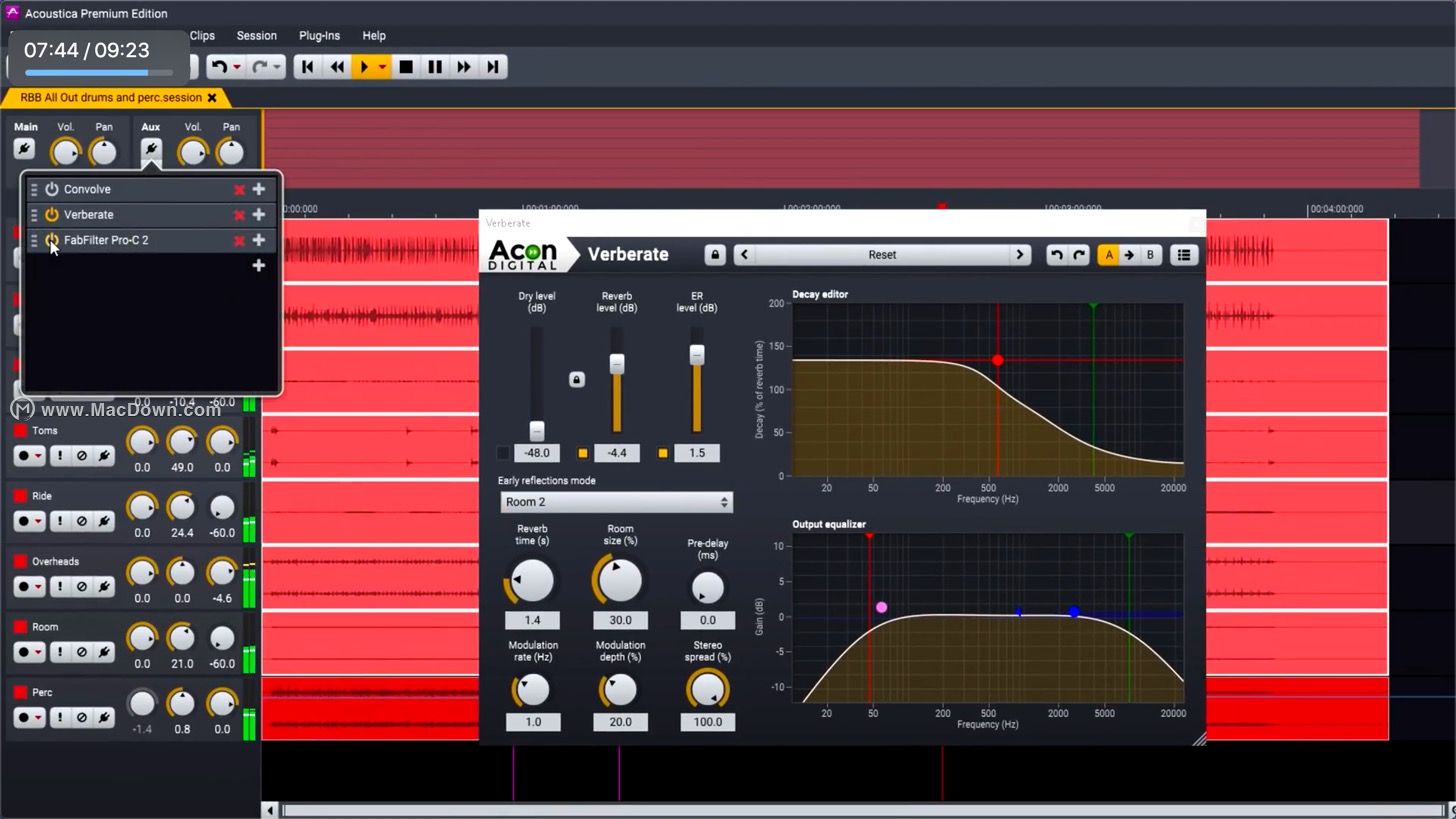Viewport: 1456px width, 819px height.
Task: Click the Toms track red color square
Action: click(20, 431)
